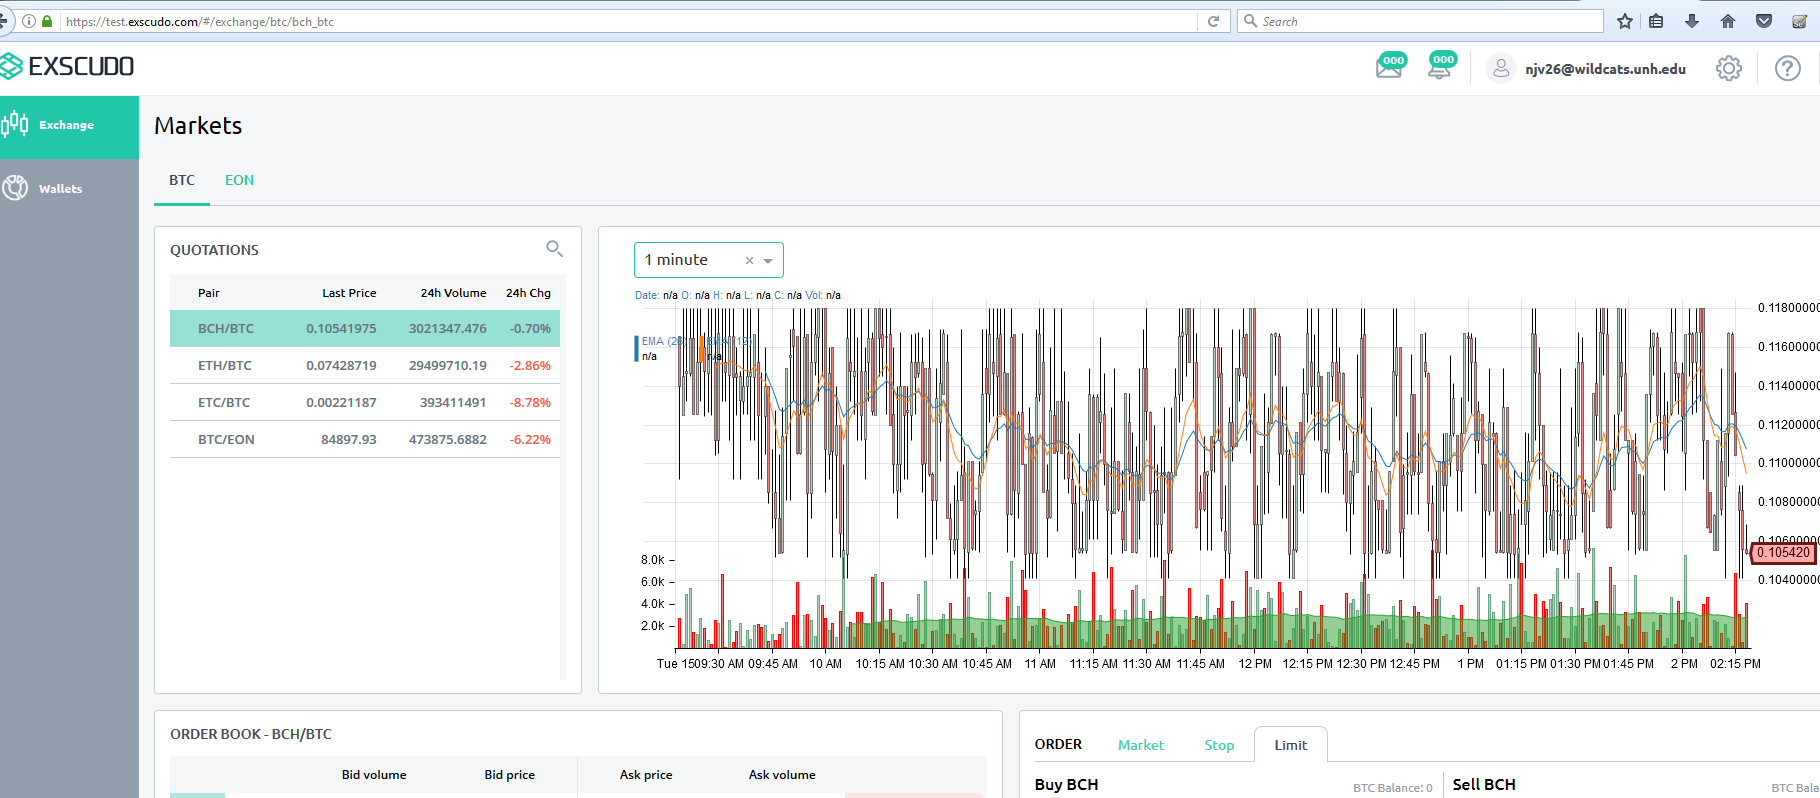The height and width of the screenshot is (798, 1820).
Task: Click the secure padlock icon in the address bar
Action: tap(47, 21)
